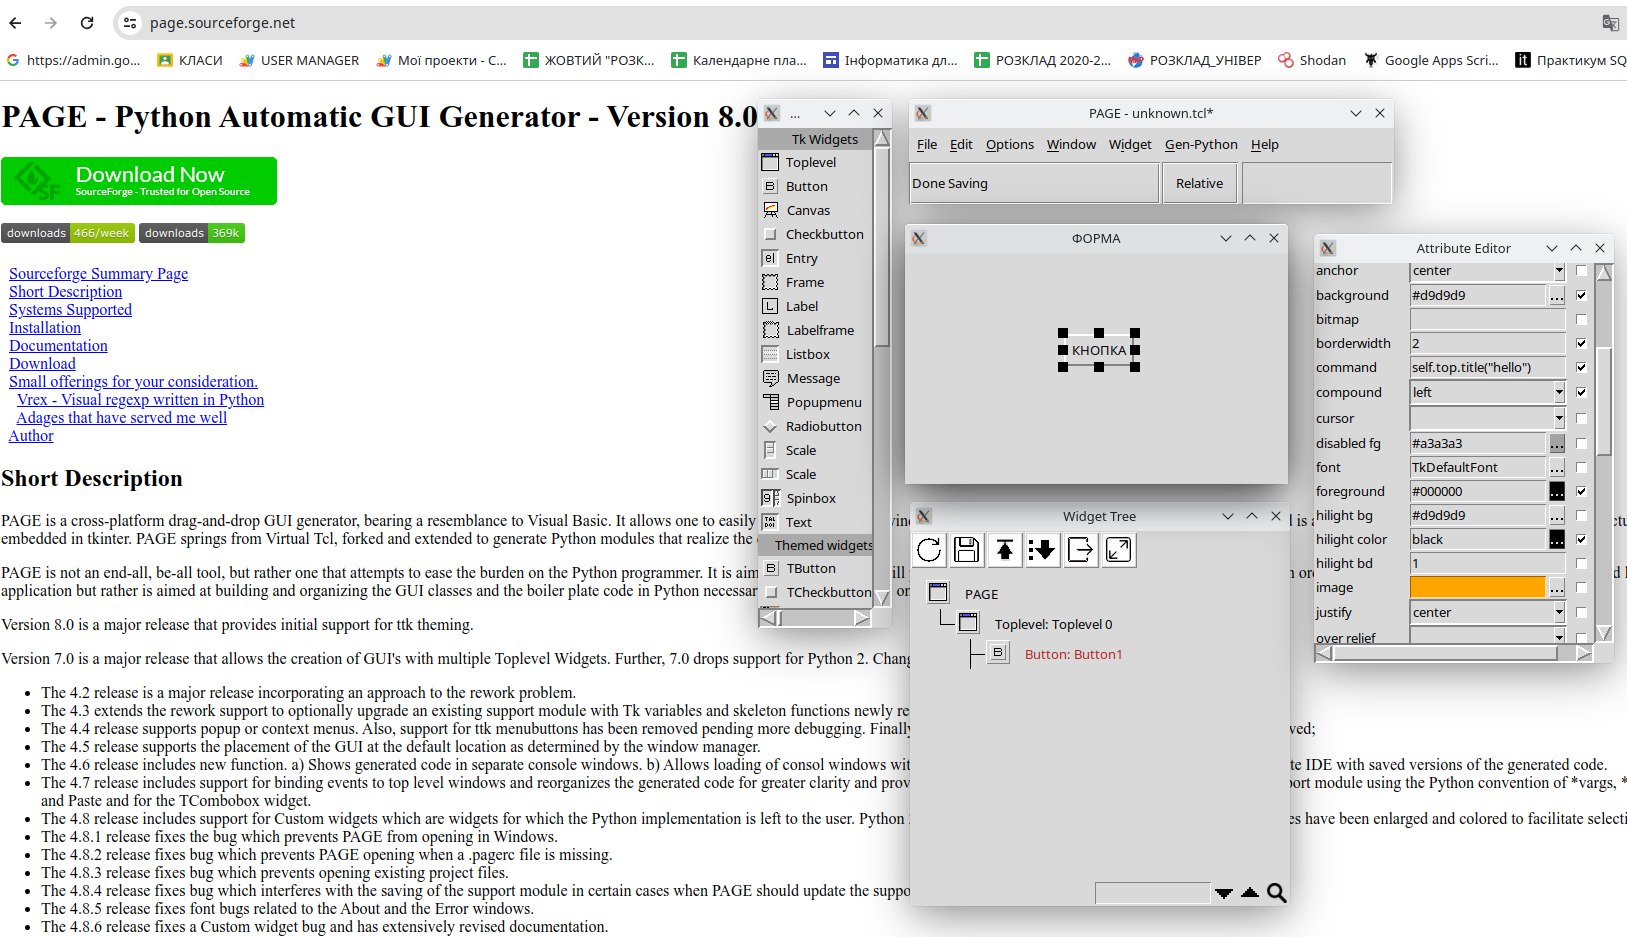Image resolution: width=1627 pixels, height=937 pixels.
Task: Select the TButton themed widget icon
Action: (771, 568)
